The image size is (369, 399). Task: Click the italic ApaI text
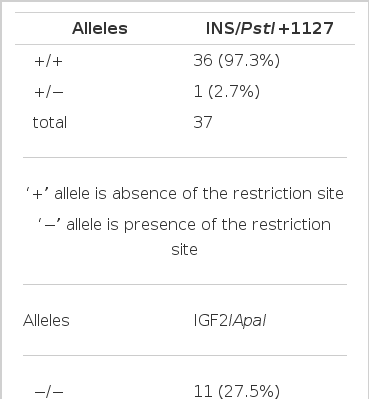click(x=249, y=321)
